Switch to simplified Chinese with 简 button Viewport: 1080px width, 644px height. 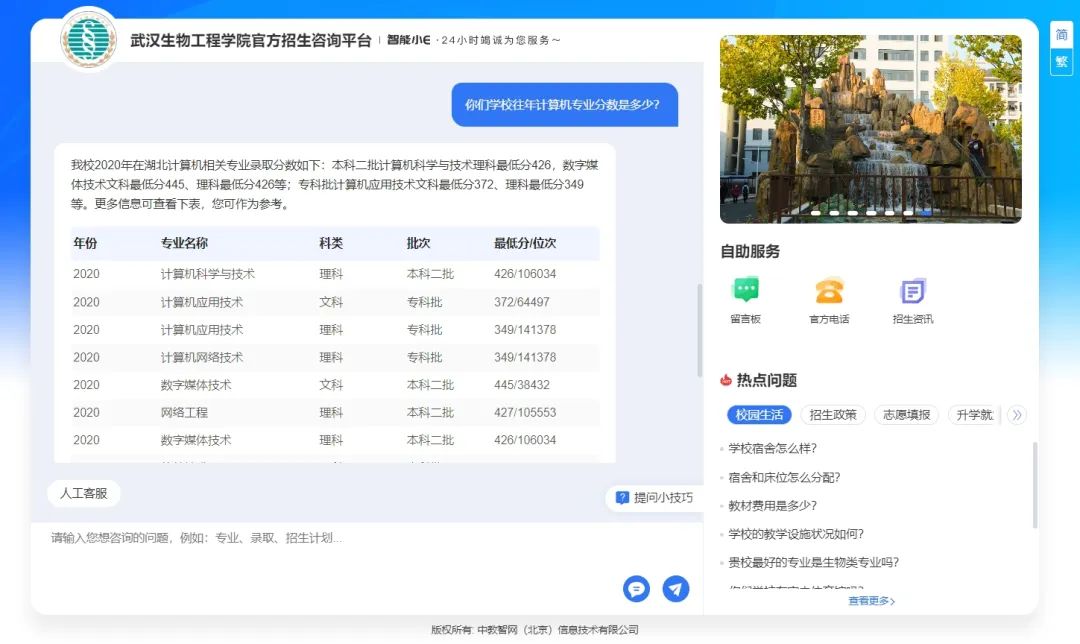[1061, 35]
